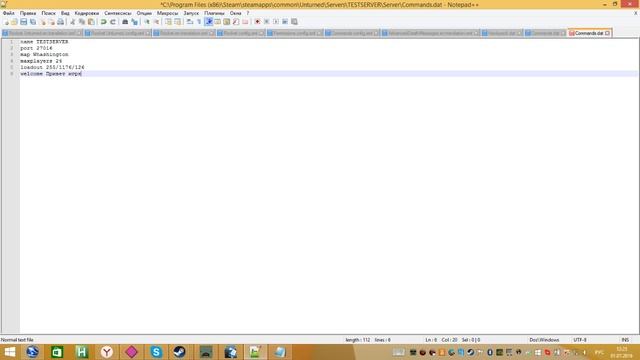Open the Правка menu
Viewport: 640px width, 360px height.
click(x=28, y=13)
